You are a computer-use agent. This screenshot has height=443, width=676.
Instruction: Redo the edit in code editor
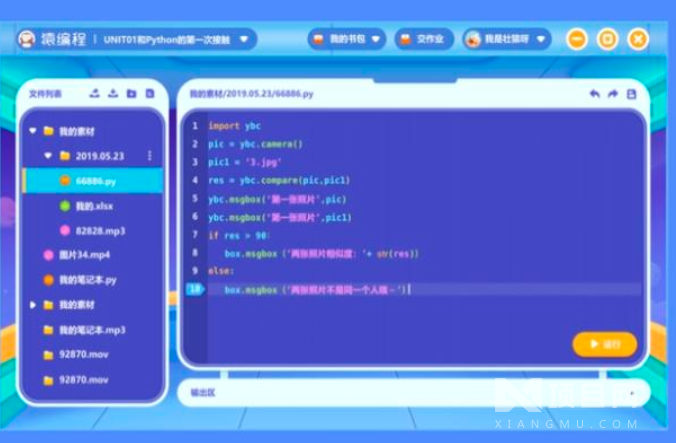pos(613,94)
